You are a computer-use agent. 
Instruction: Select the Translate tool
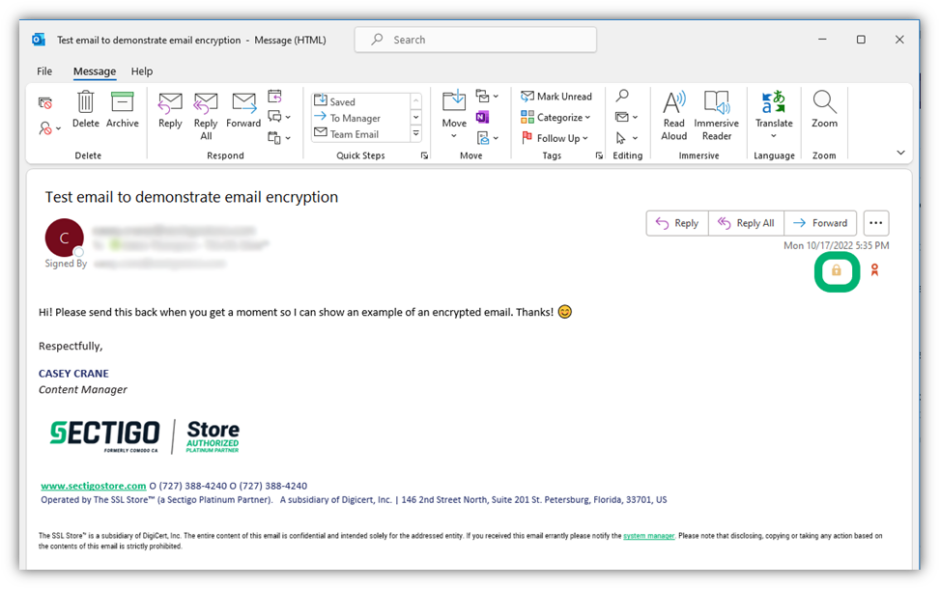773,113
